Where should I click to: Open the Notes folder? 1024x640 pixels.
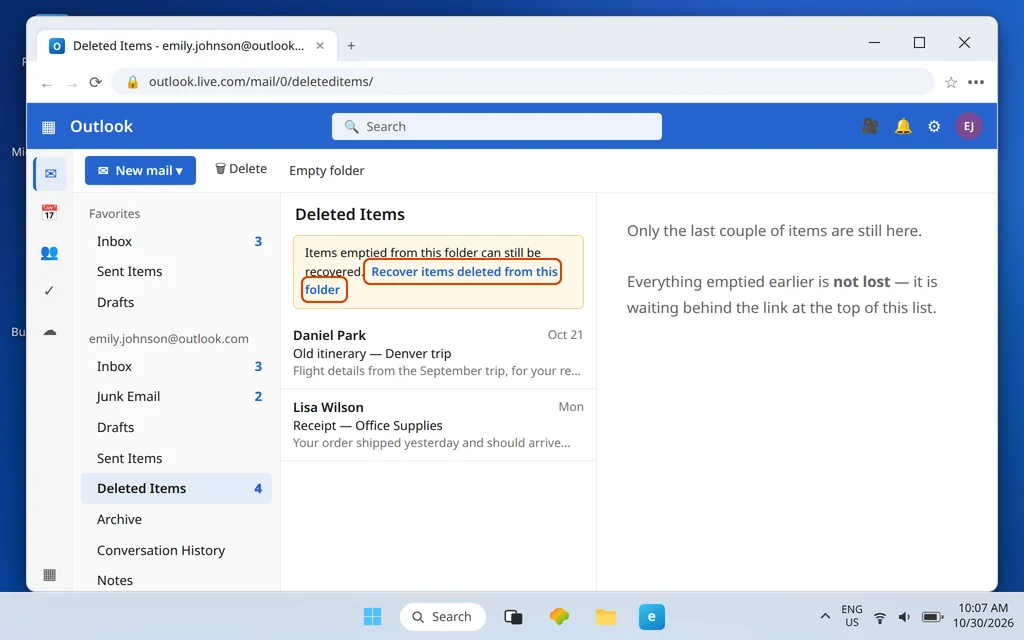pyautogui.click(x=176, y=580)
